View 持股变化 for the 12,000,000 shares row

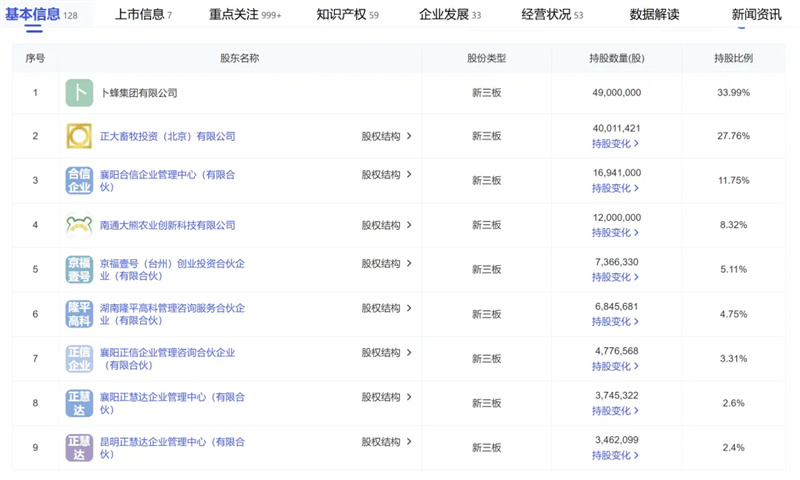point(615,233)
